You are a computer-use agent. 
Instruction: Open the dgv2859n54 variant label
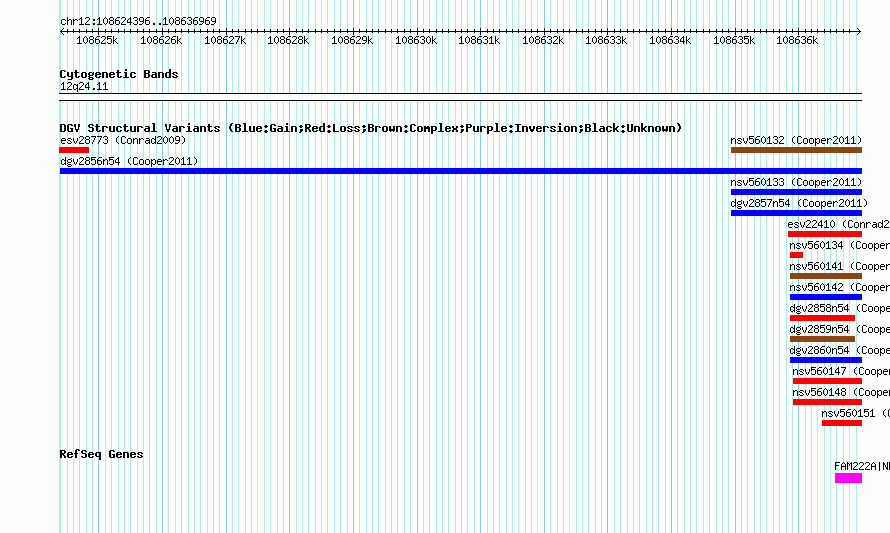click(x=839, y=329)
